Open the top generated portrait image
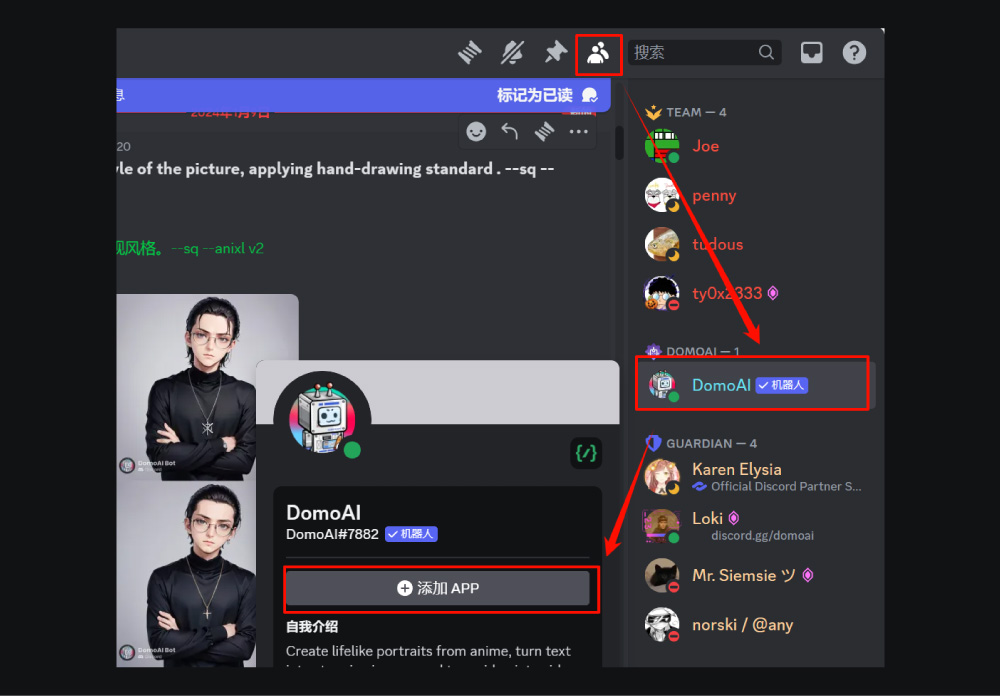 click(207, 387)
